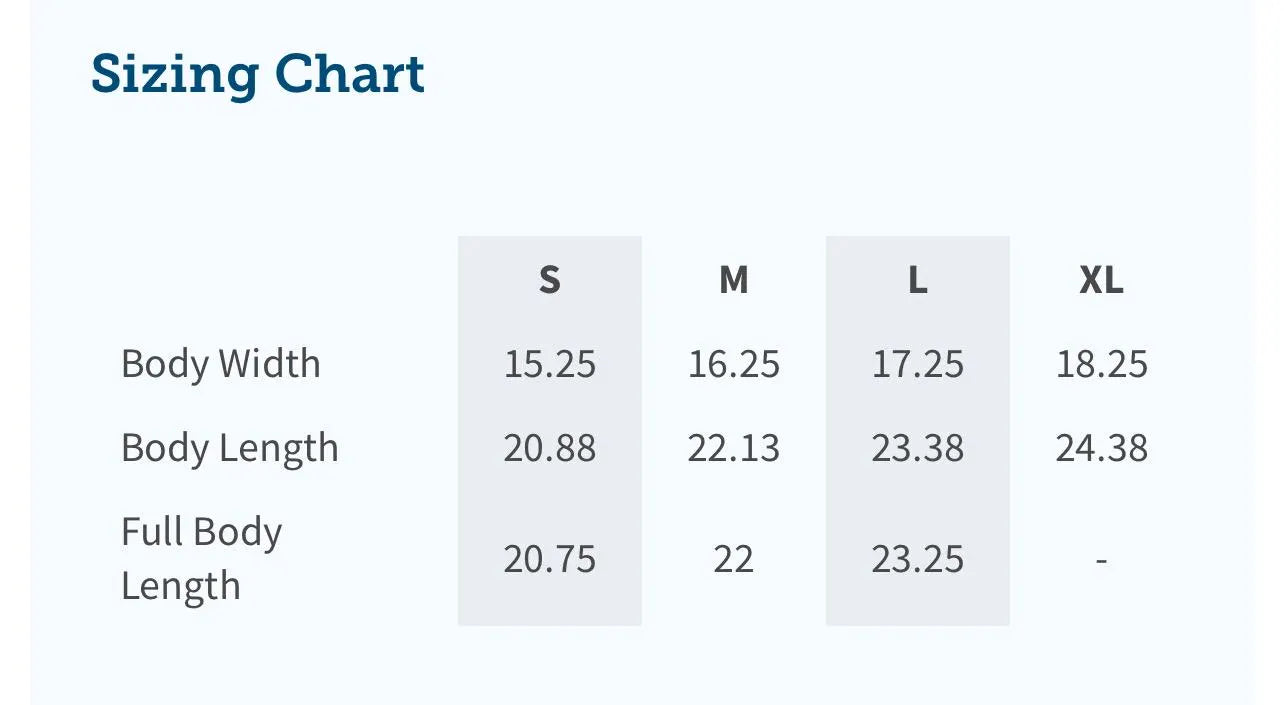The image size is (1284, 705).
Task: Click the 22.13 Body Length value
Action: (733, 447)
